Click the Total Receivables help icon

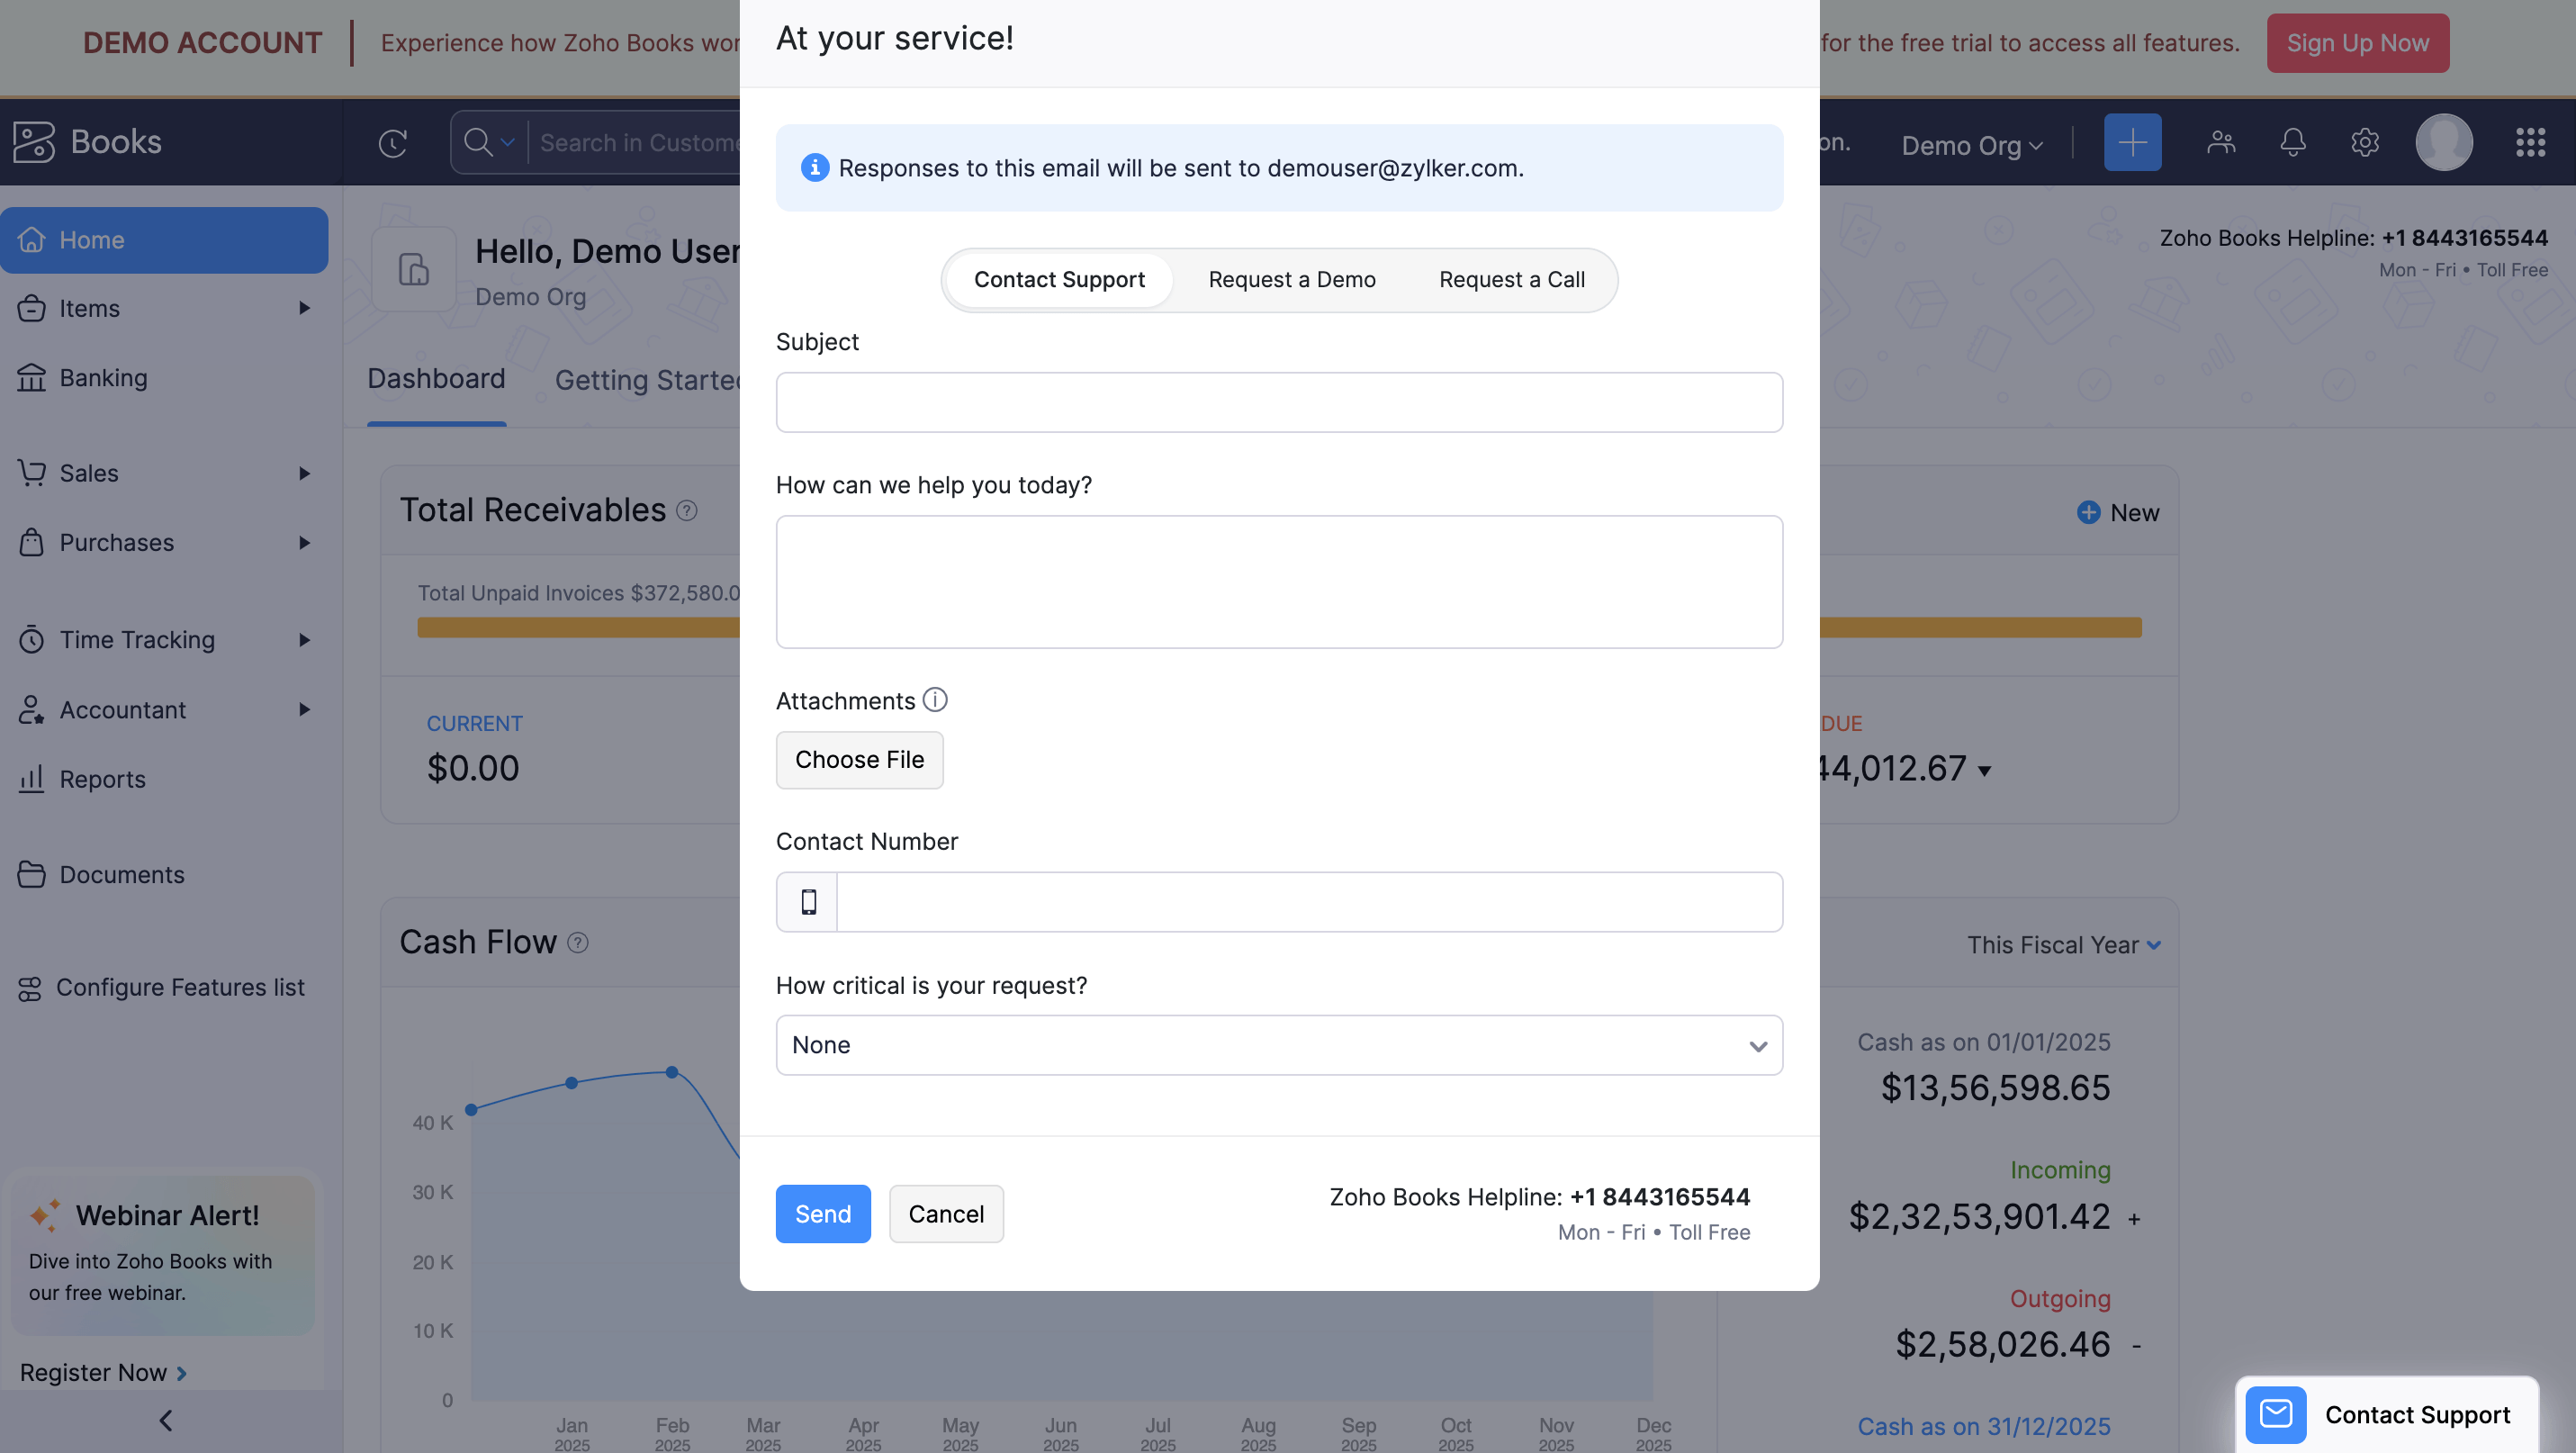point(687,510)
